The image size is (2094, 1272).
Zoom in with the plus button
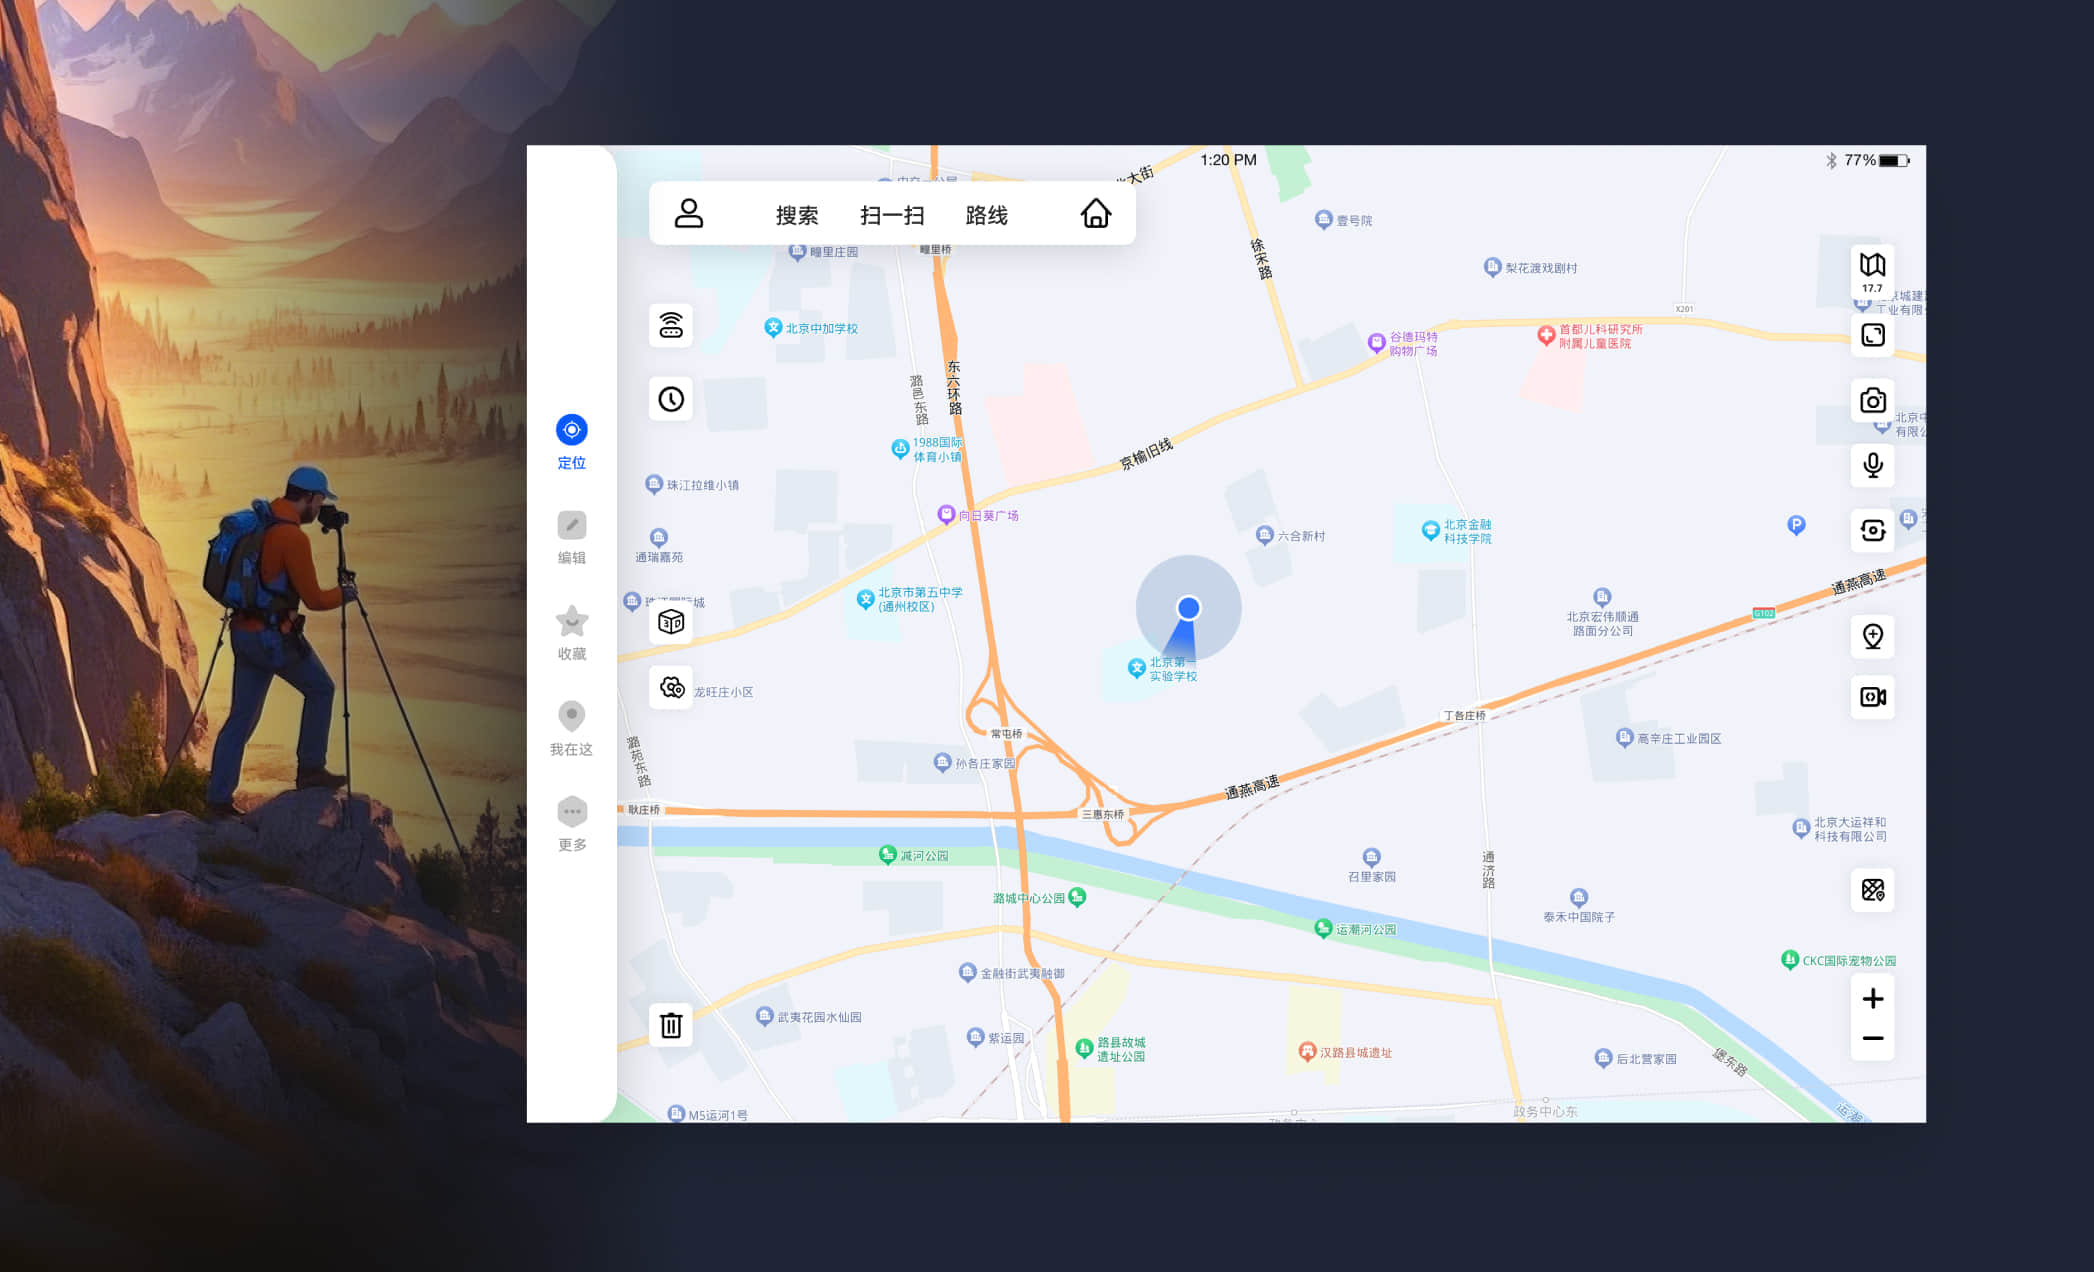pyautogui.click(x=1872, y=998)
